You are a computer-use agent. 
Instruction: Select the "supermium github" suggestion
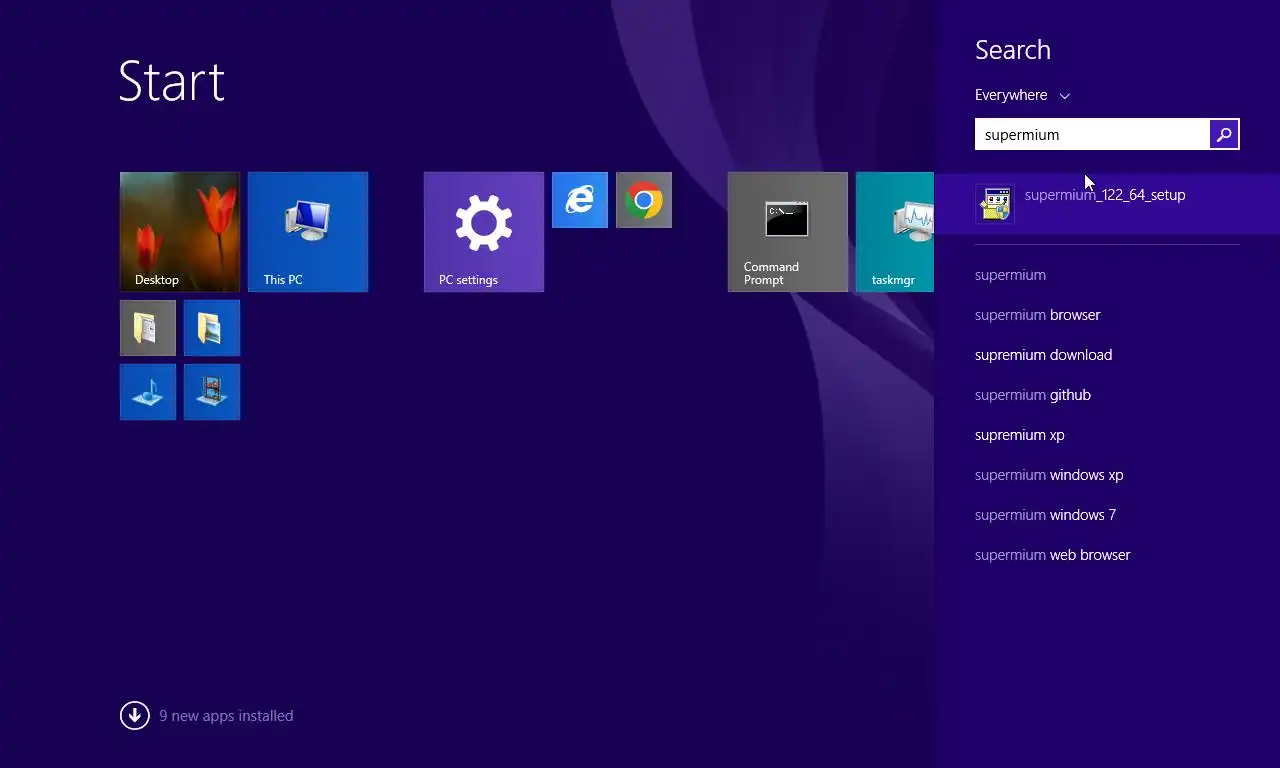point(1032,395)
